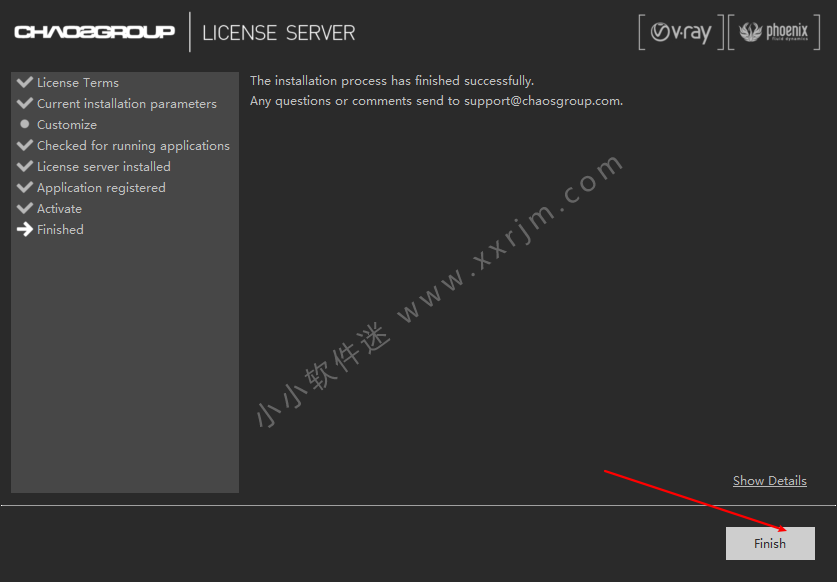The width and height of the screenshot is (837, 582).
Task: Click checkmark beside Application registered
Action: click(x=25, y=187)
